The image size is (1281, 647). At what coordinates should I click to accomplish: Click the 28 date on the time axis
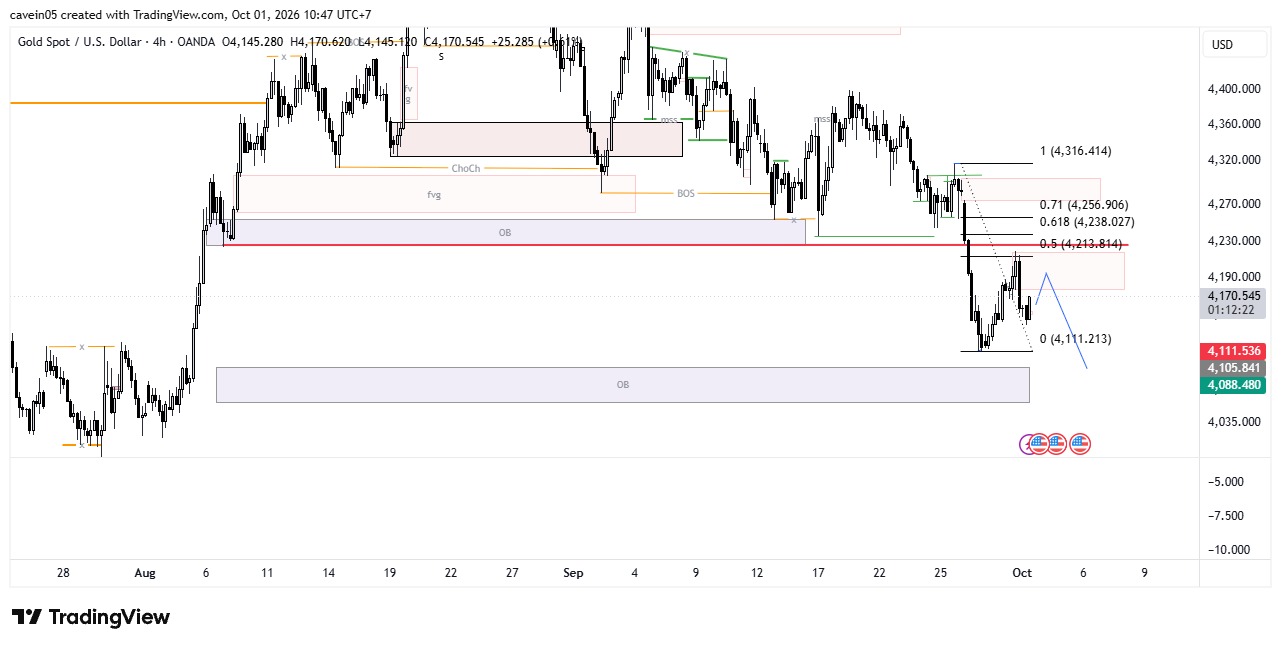pos(63,573)
